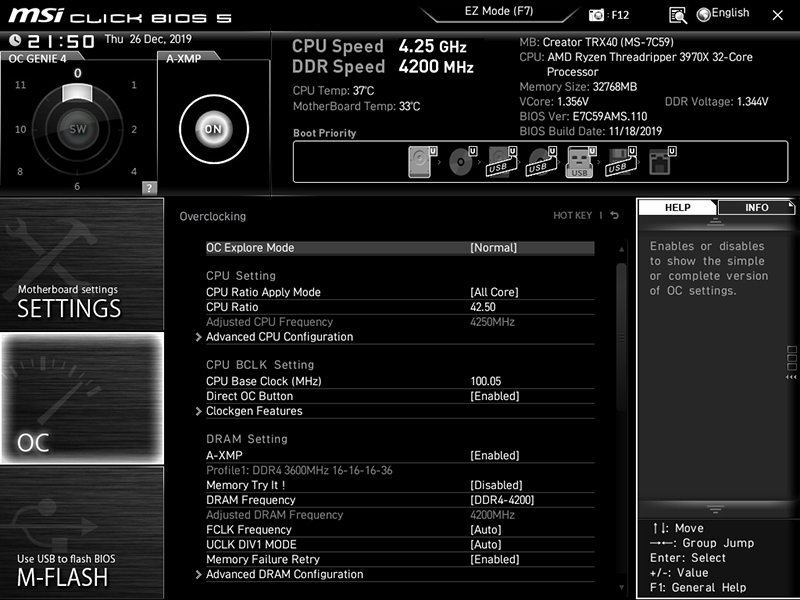Click the settings list scrollbar thumb
The image size is (800, 600).
click(621, 337)
